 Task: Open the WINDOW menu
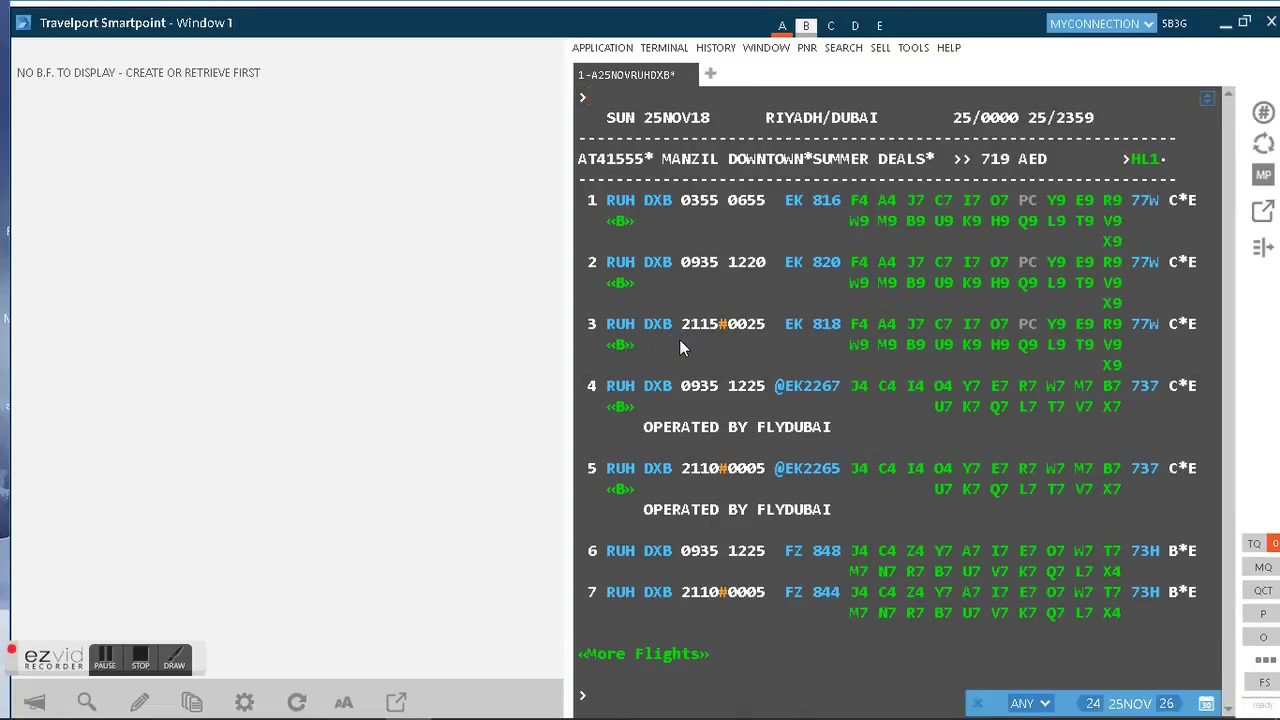(766, 48)
